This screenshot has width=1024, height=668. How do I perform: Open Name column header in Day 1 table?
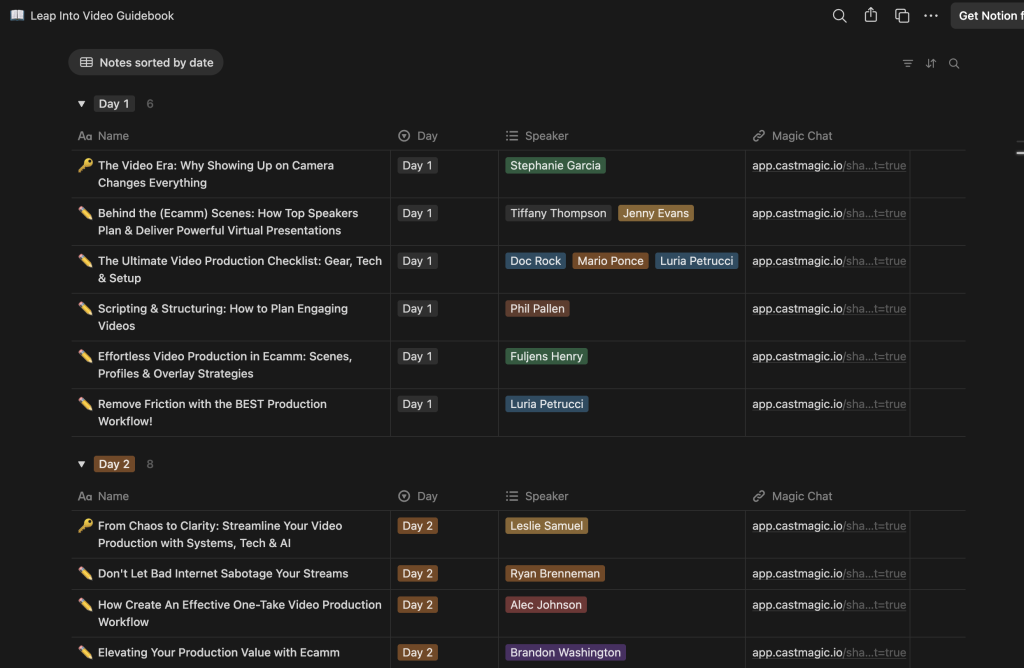tap(103, 136)
